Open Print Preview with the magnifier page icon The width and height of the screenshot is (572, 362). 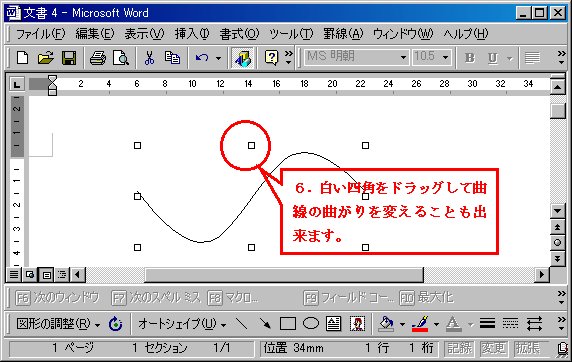click(x=121, y=58)
